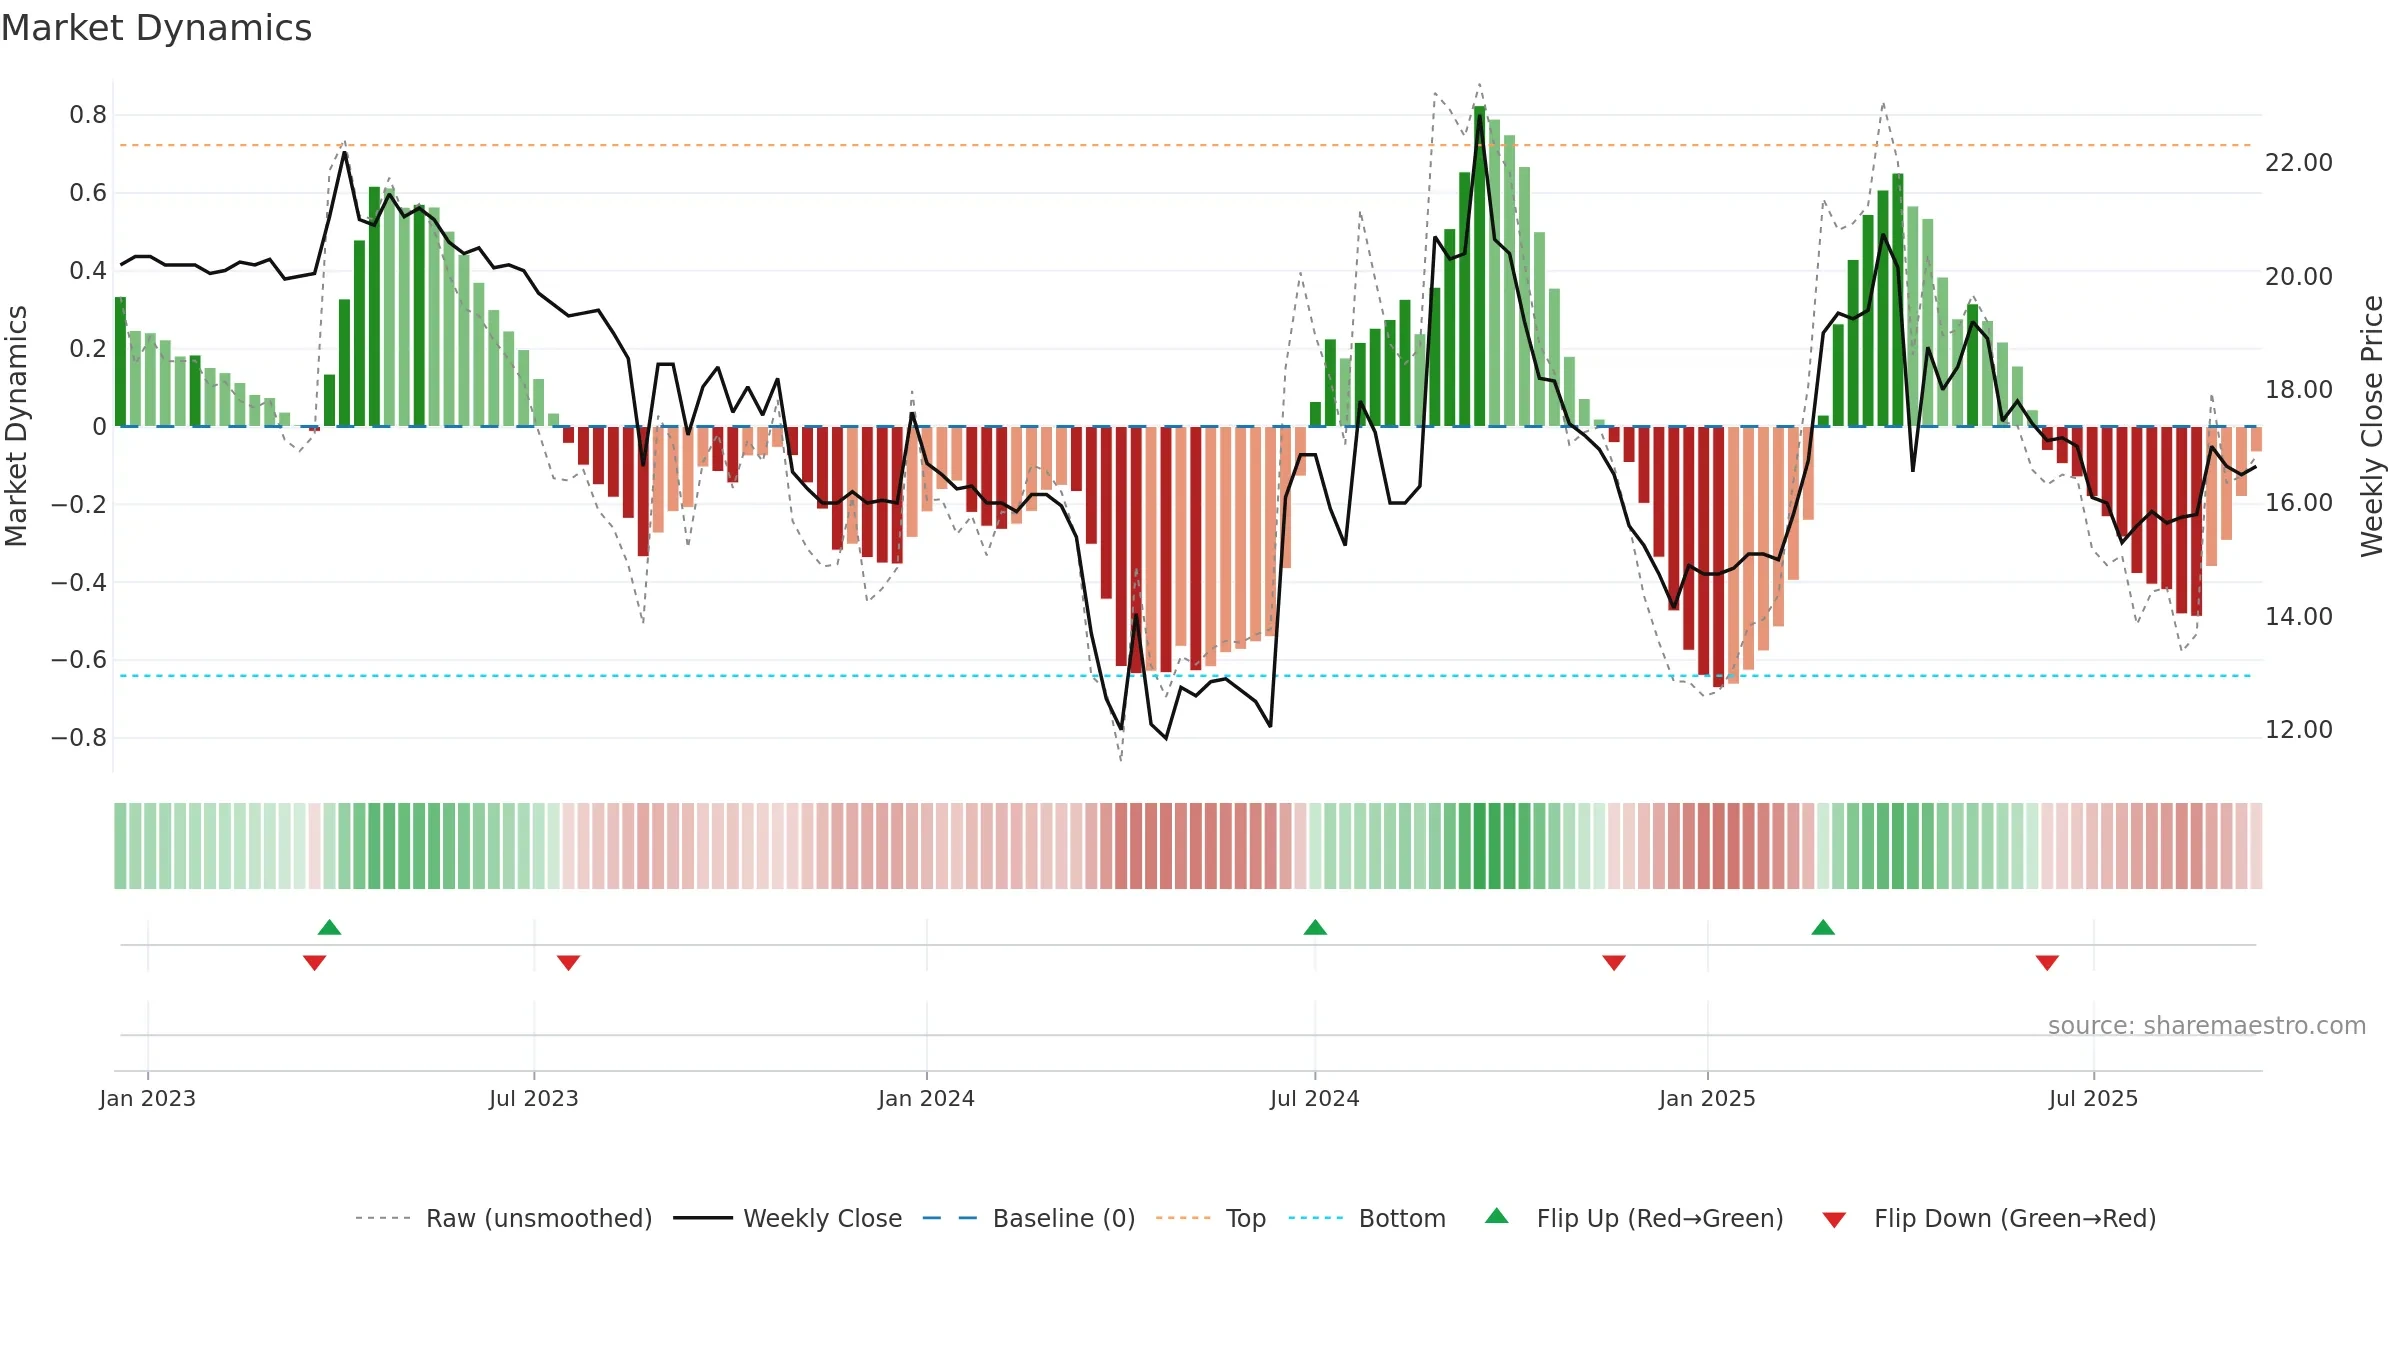Click the 0.8 left axis value
Viewport: 2400px width, 1350px height.
click(88, 115)
